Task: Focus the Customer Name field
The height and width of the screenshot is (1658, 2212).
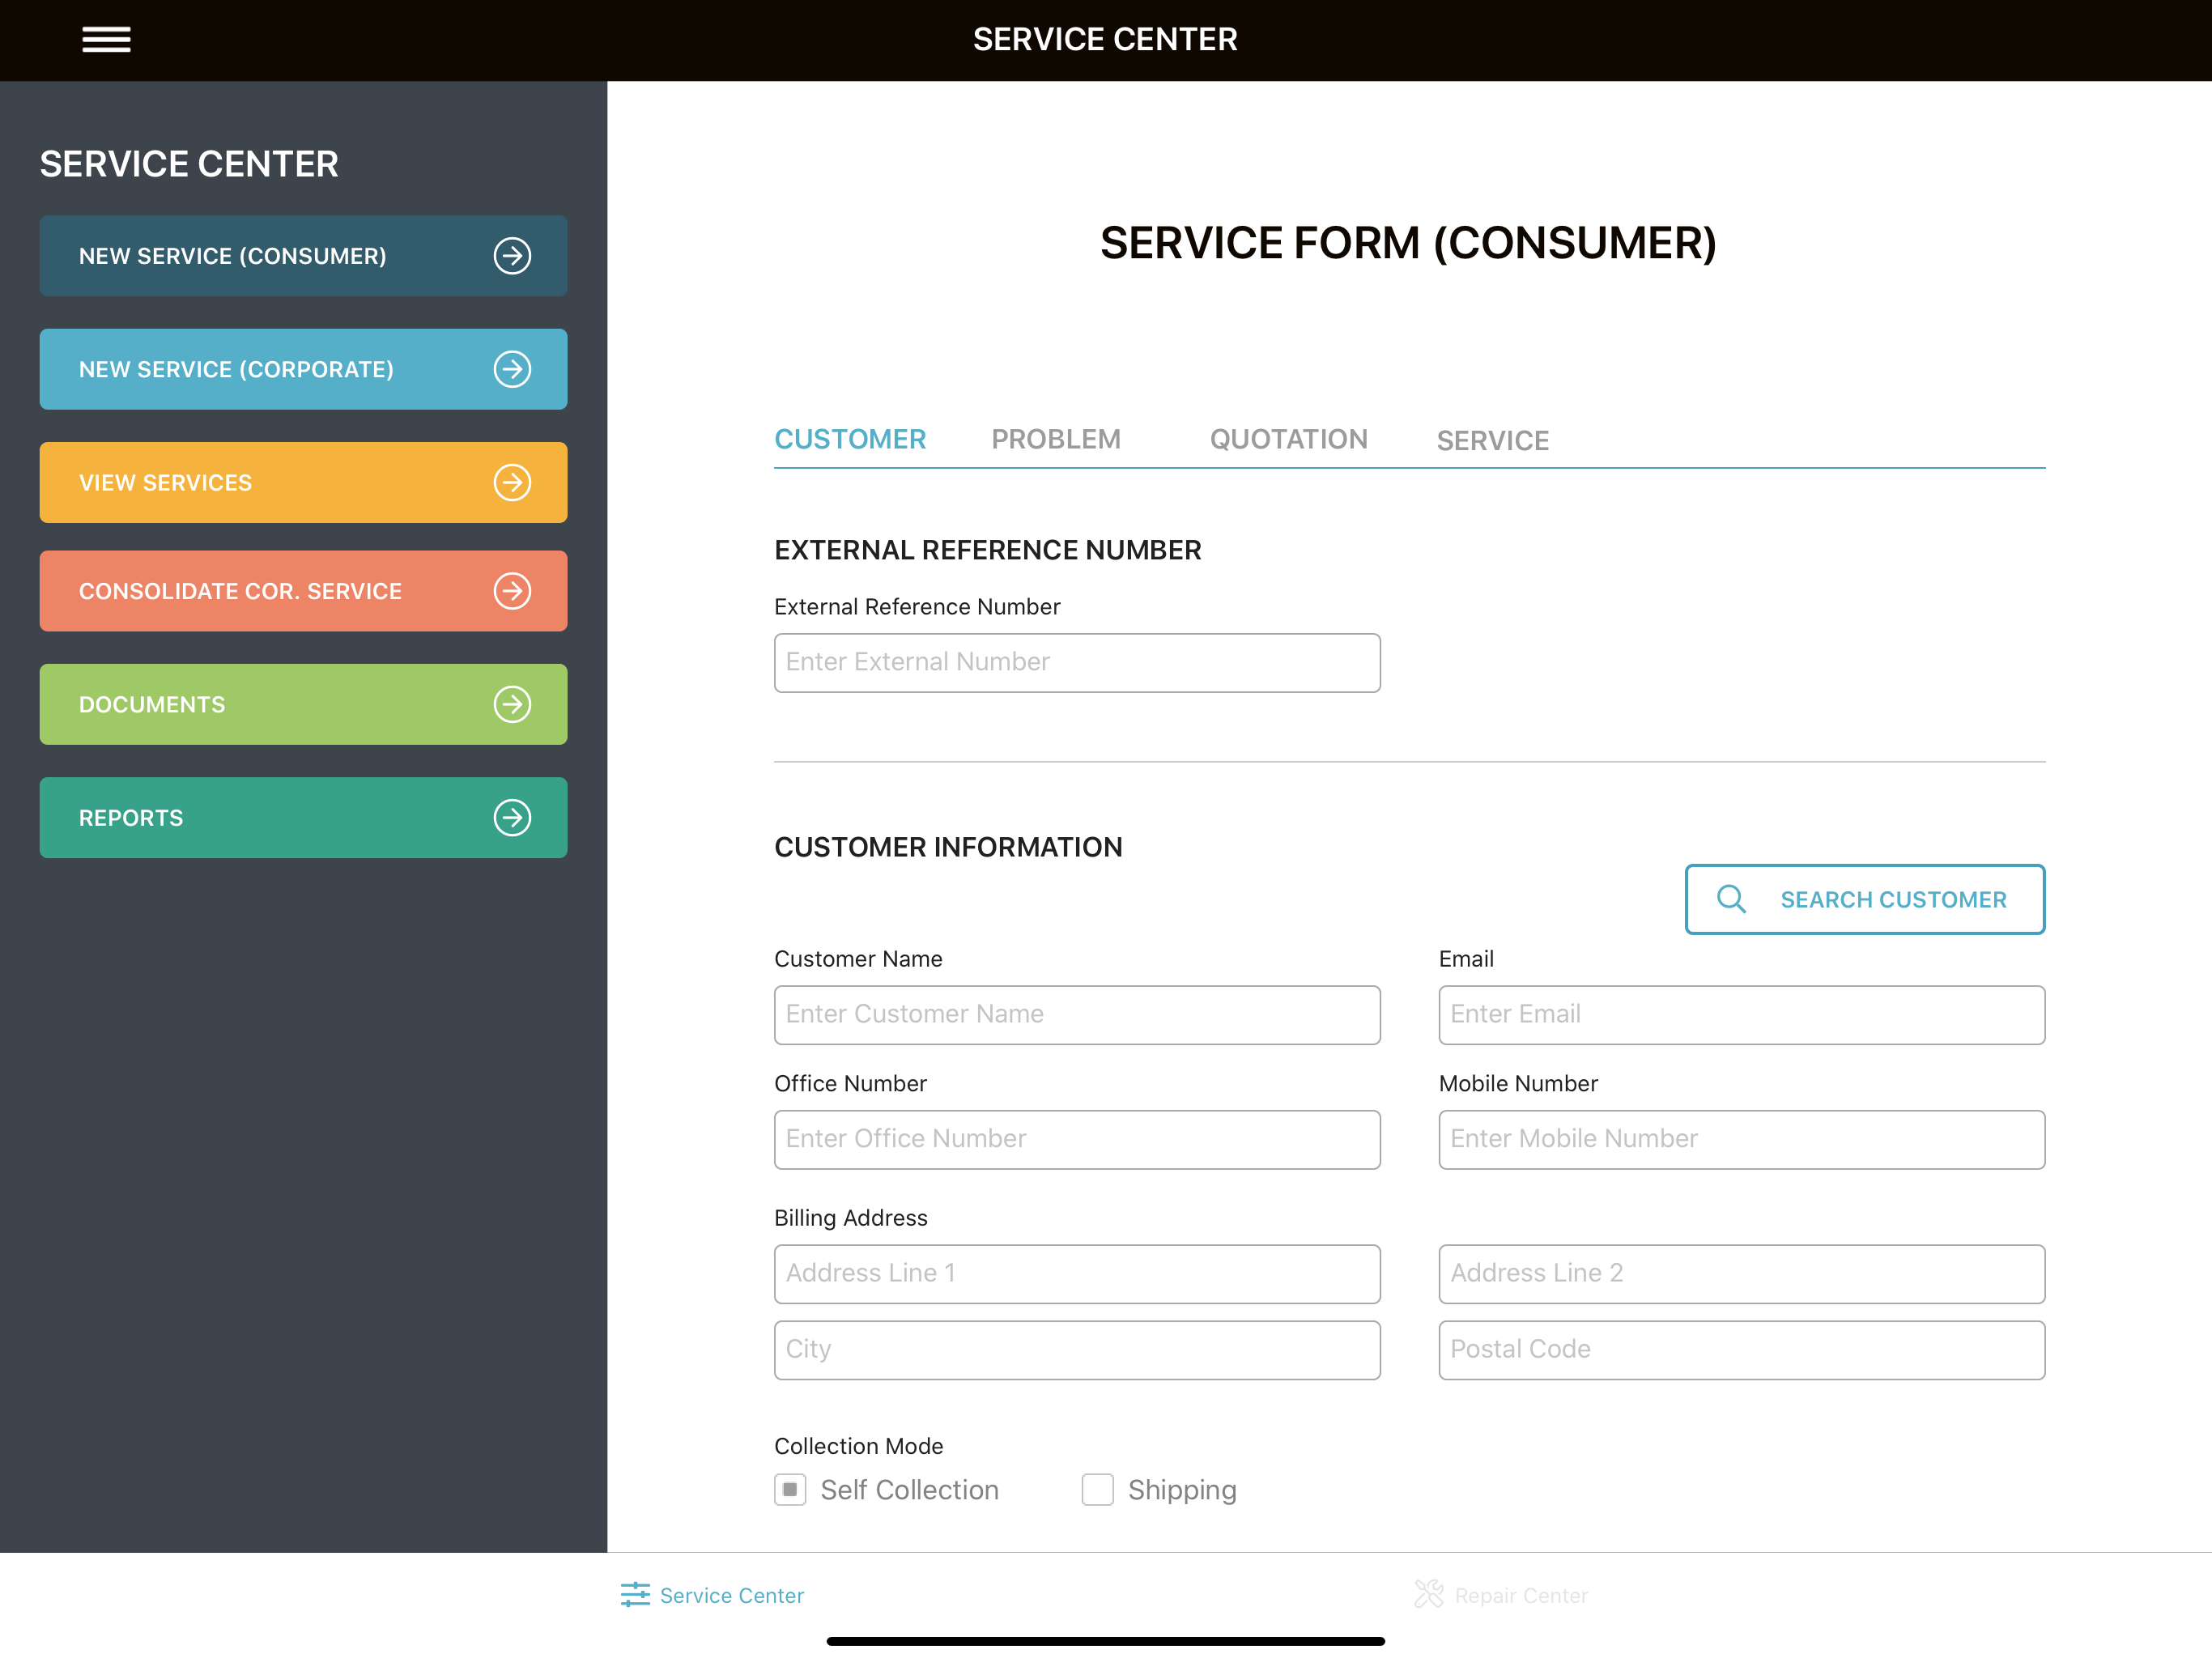Action: 1077,1014
